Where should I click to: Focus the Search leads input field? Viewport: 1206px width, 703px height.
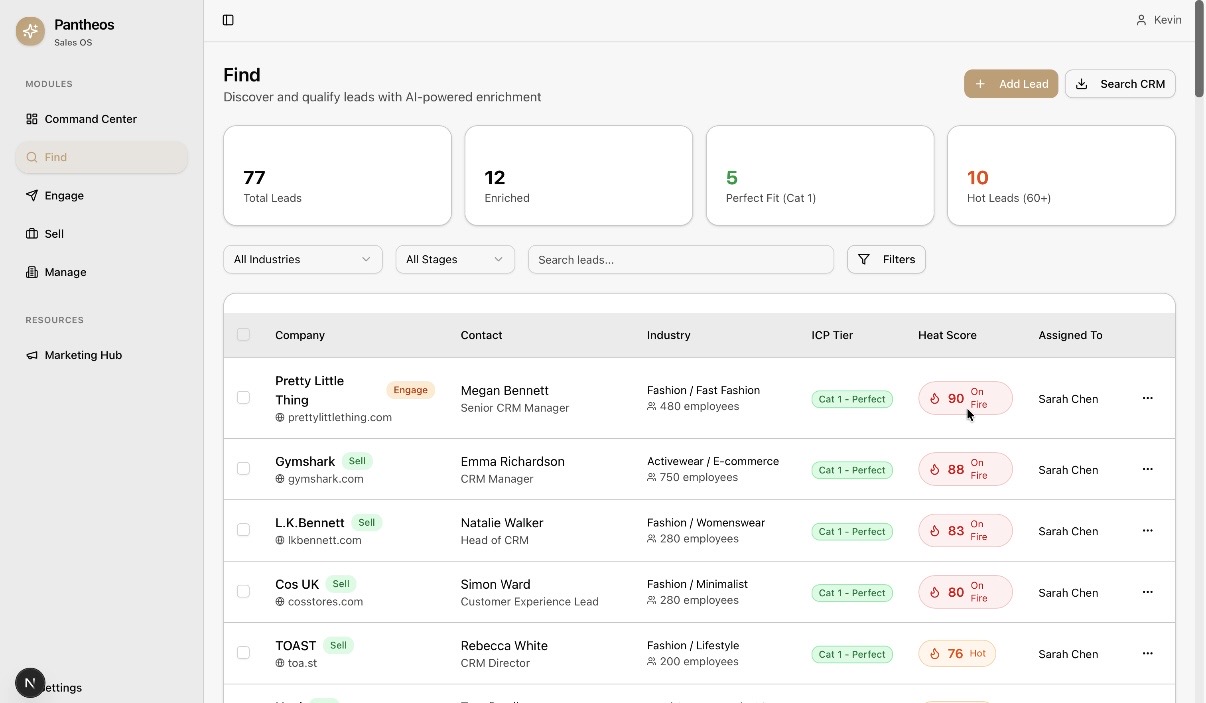(x=680, y=259)
